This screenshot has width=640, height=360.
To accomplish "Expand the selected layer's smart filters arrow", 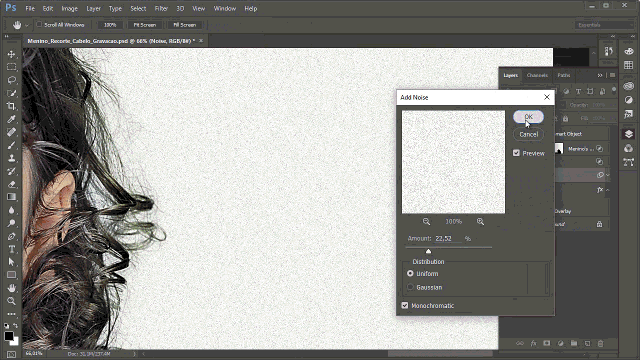I will (x=607, y=175).
